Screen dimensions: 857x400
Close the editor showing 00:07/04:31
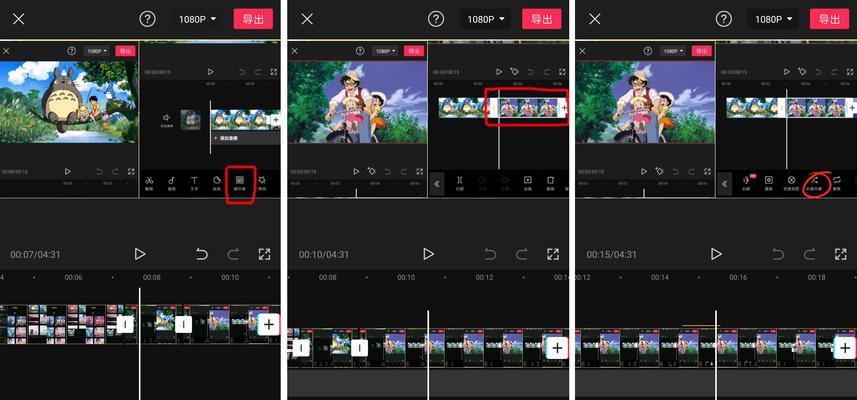pos(19,19)
